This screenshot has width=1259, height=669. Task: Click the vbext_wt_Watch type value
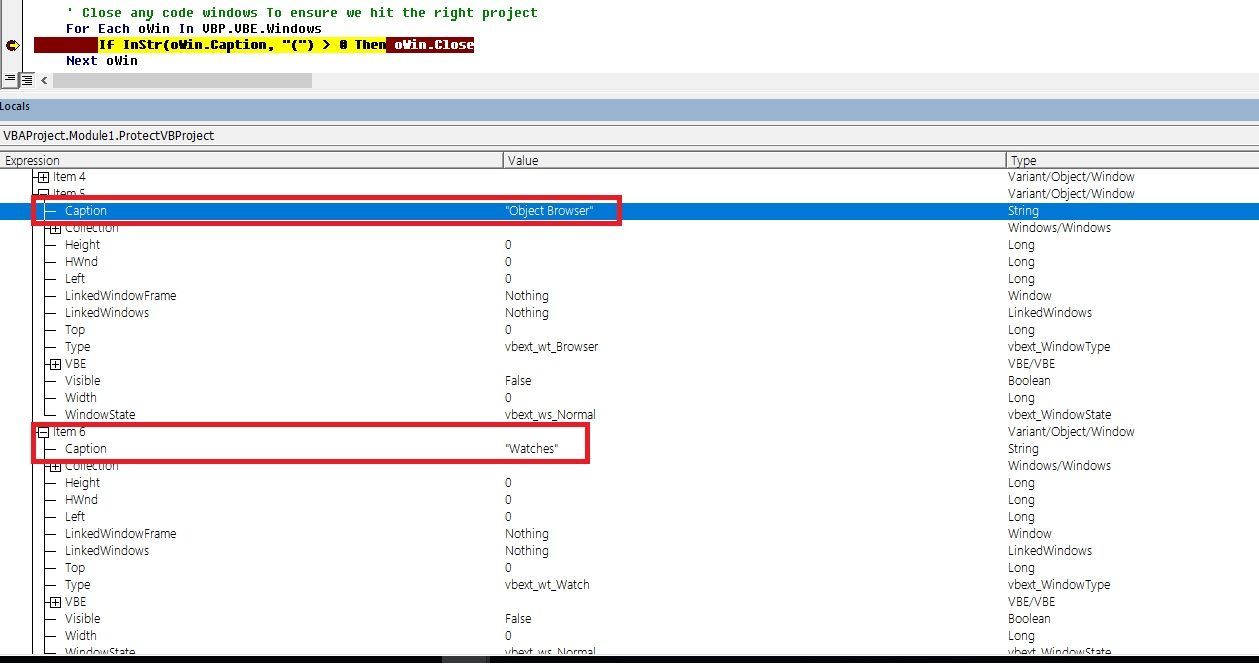(x=547, y=585)
